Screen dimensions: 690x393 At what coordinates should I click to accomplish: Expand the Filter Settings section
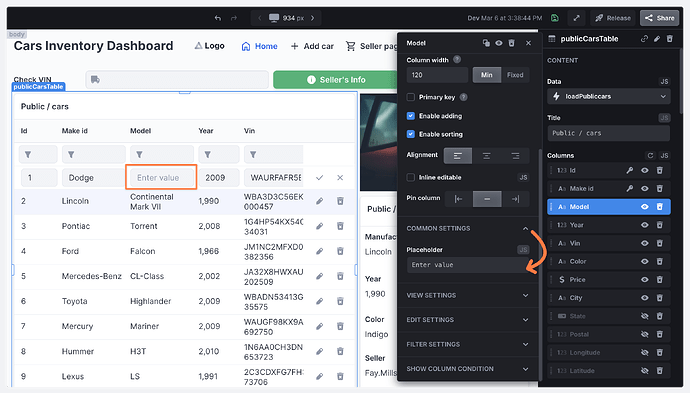coord(467,344)
